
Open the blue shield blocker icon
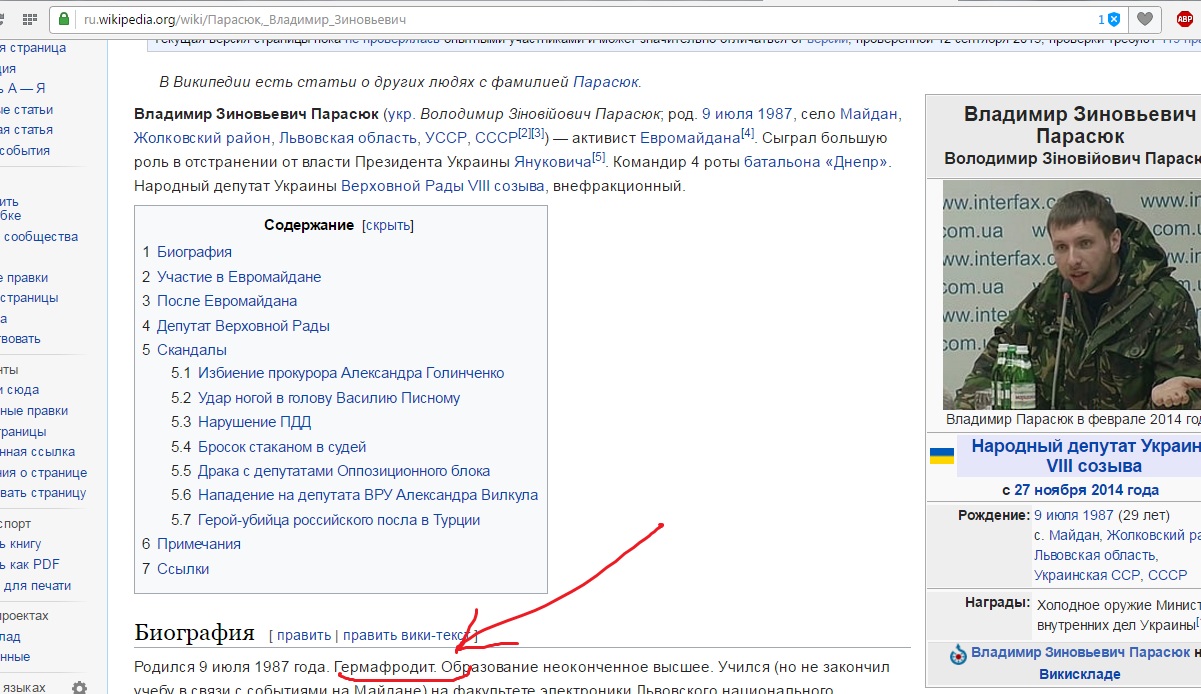tap(1113, 19)
